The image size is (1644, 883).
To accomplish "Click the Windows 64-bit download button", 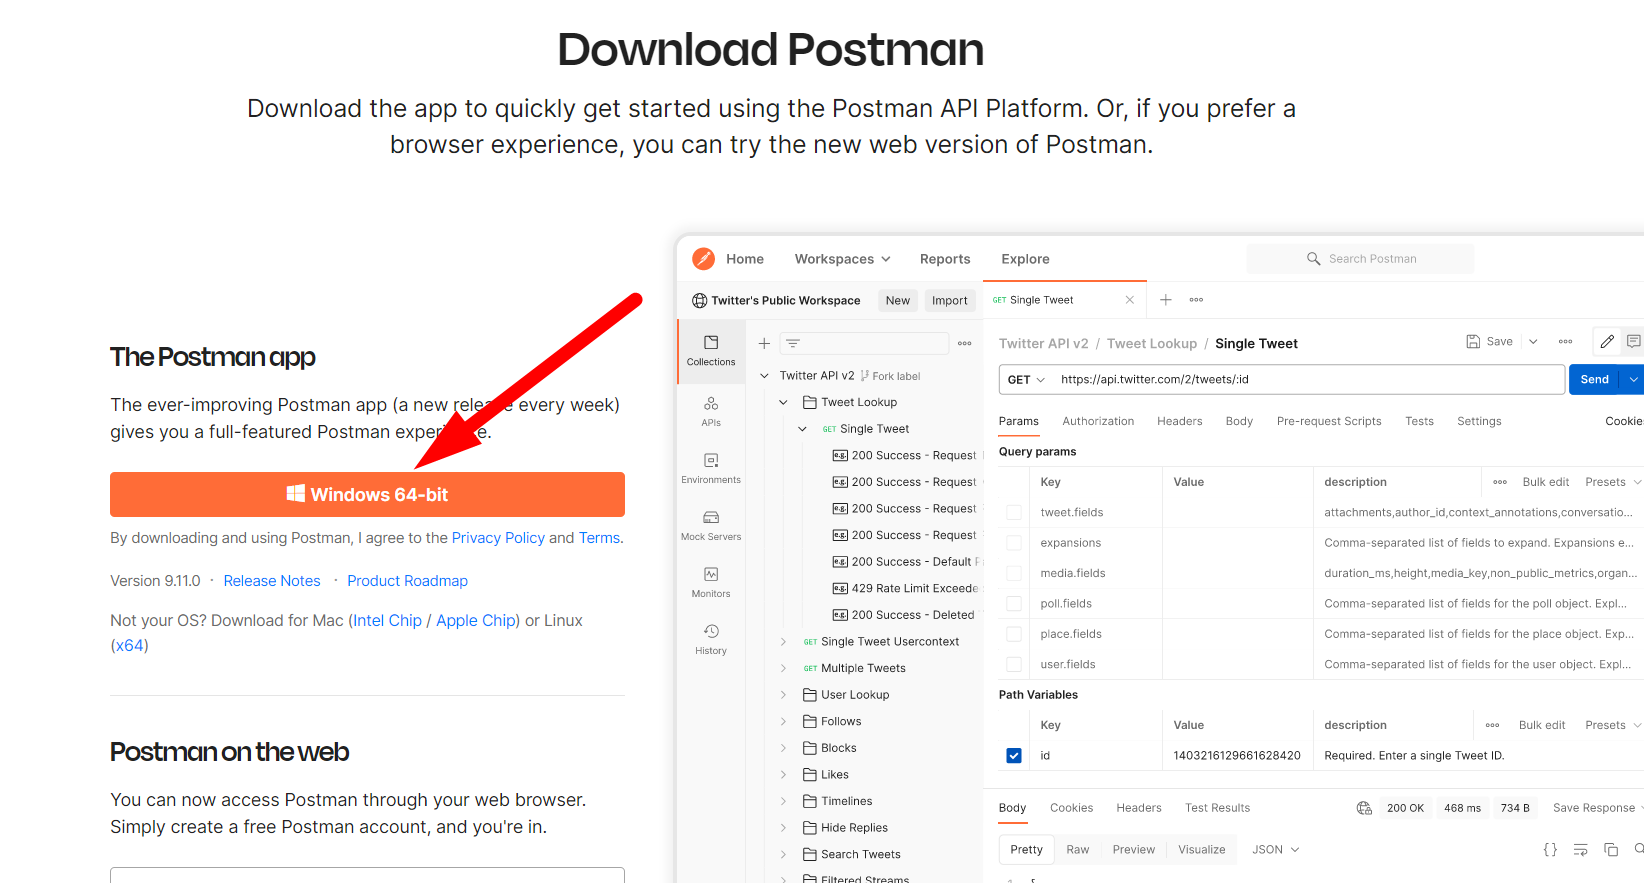I will click(367, 495).
